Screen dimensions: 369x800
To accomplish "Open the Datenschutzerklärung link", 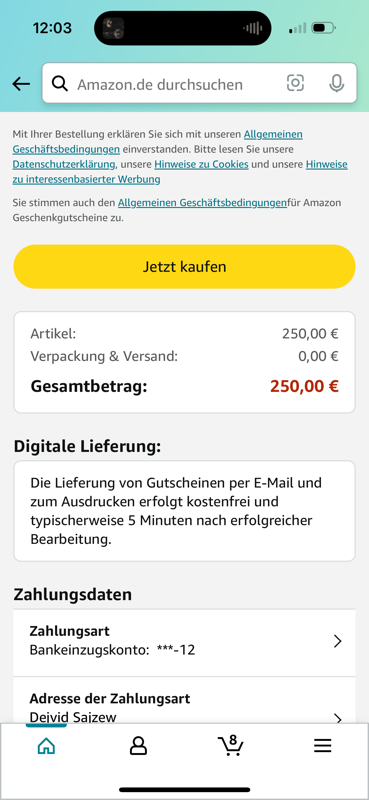I will click(64, 164).
